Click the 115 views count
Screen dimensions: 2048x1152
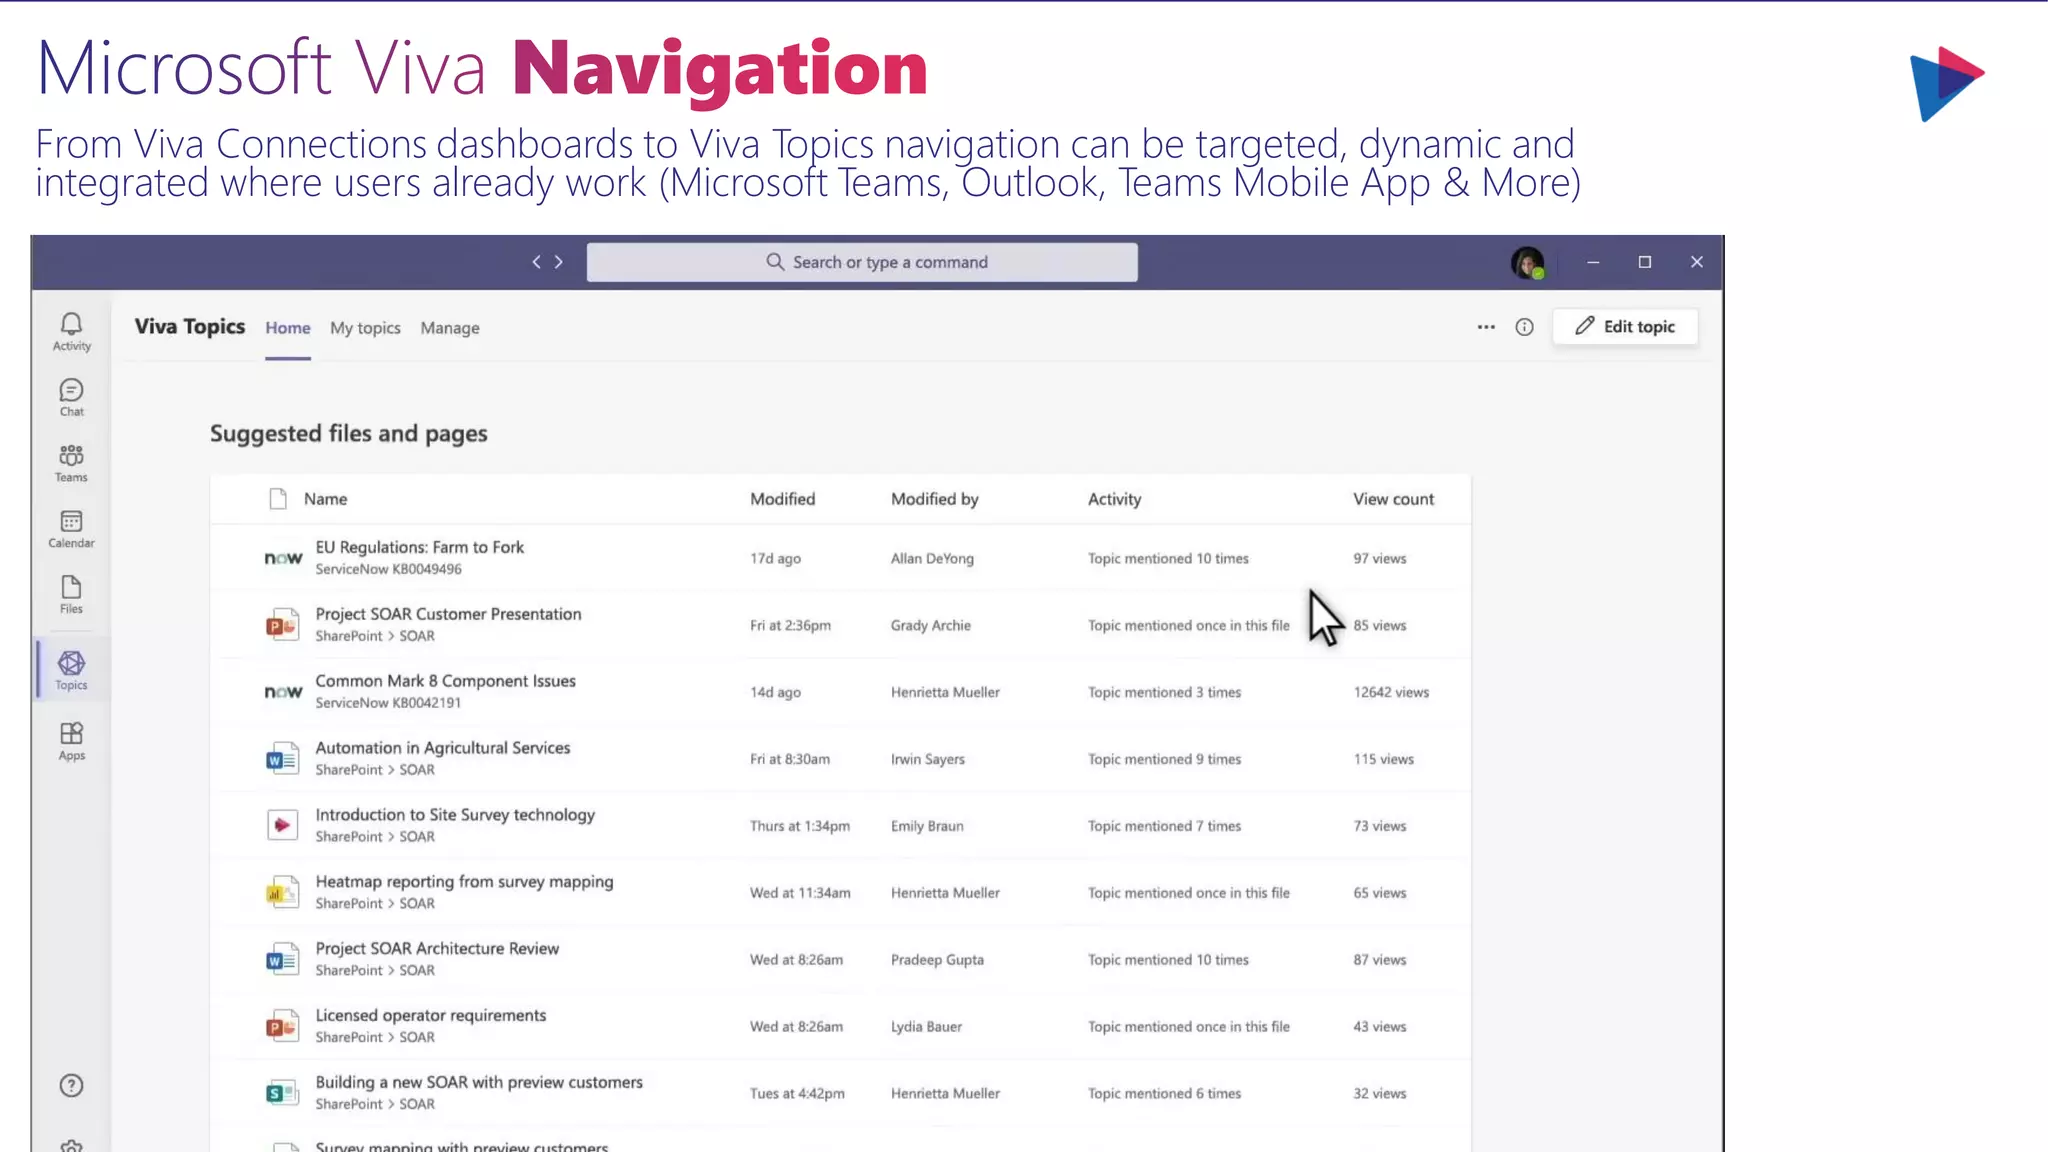[x=1384, y=759]
